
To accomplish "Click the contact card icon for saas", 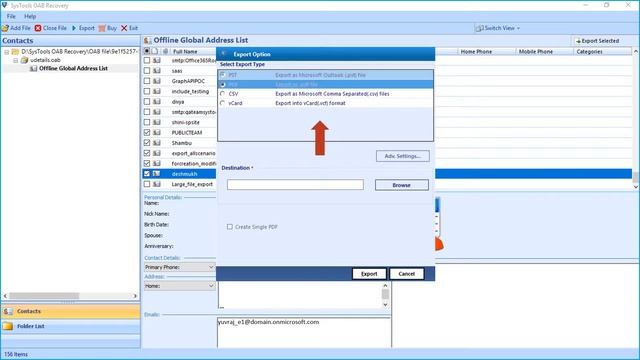I will 157,71.
